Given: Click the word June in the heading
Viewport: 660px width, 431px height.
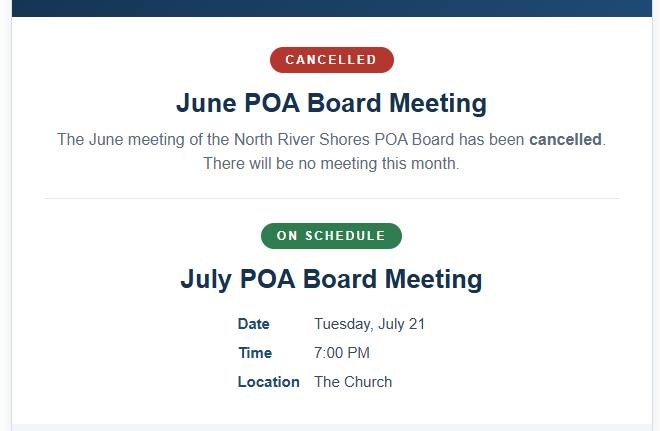Looking at the screenshot, I should [x=206, y=103].
